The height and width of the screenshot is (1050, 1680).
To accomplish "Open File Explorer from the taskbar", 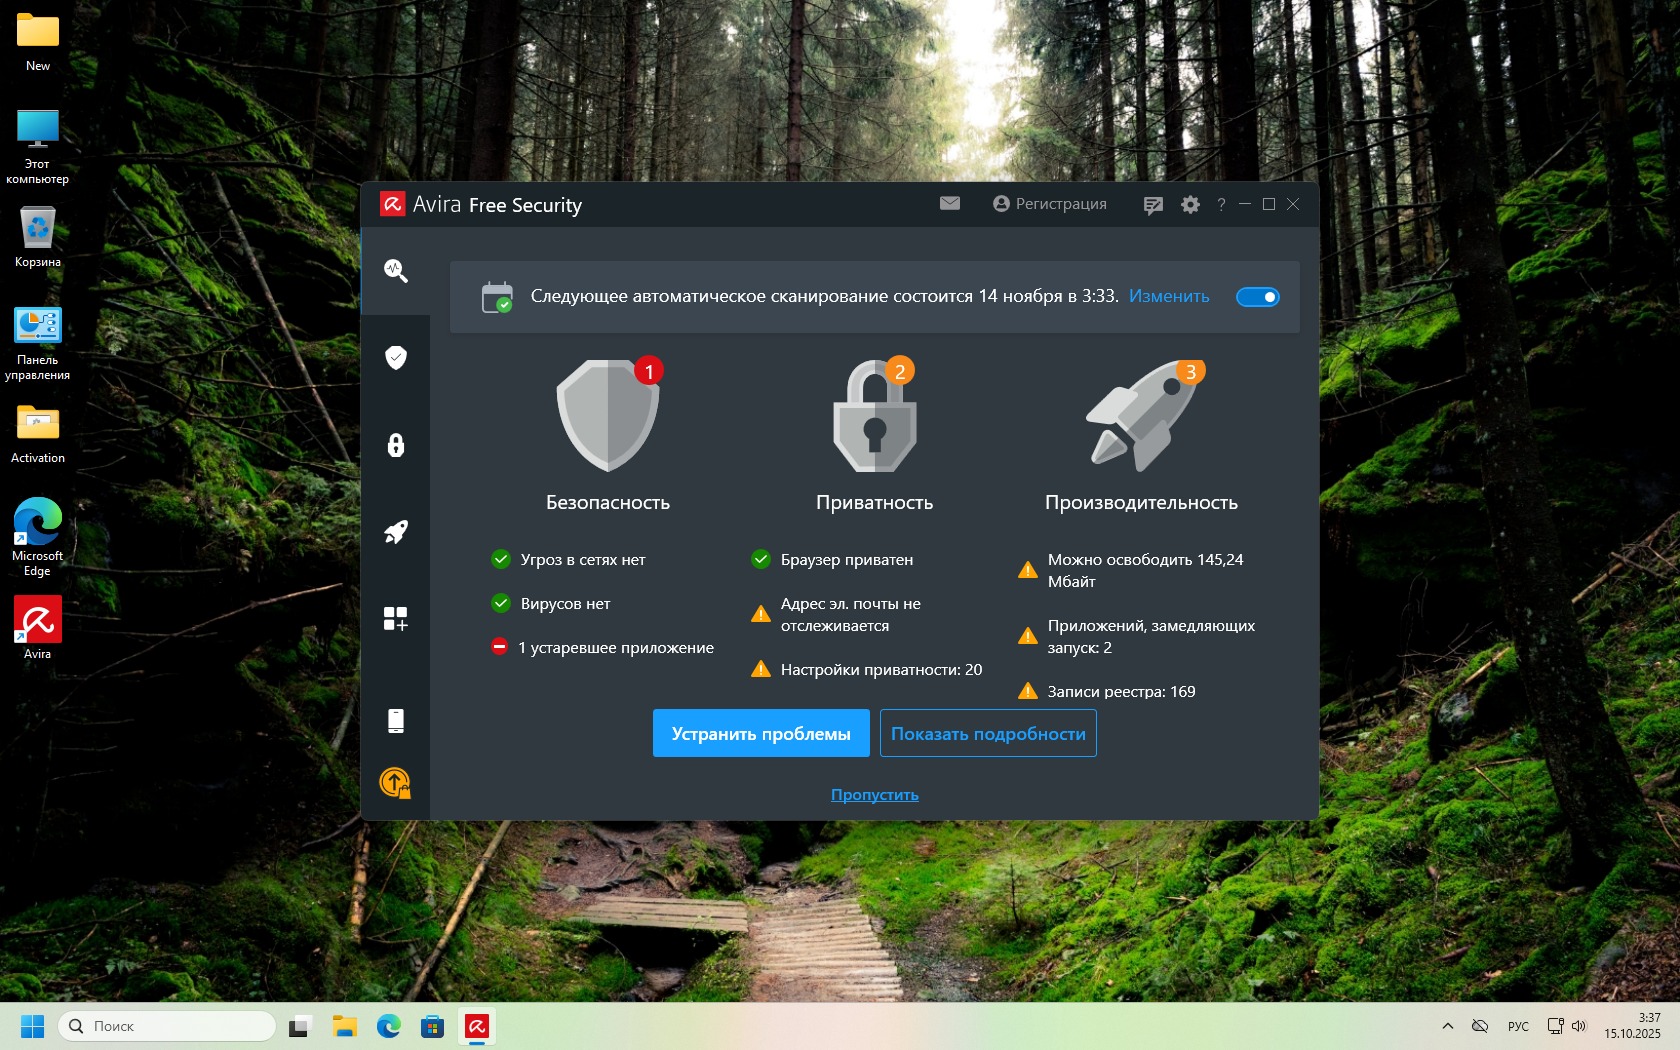I will coord(345,1026).
